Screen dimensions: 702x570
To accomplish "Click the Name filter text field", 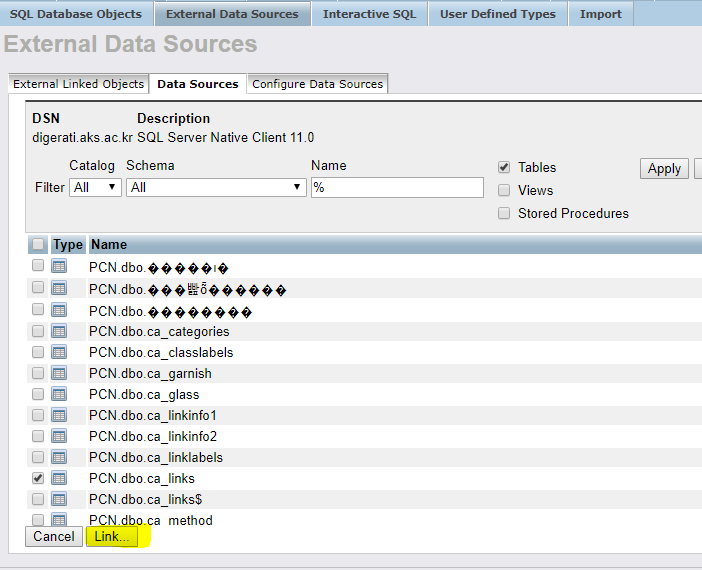I will tap(397, 187).
